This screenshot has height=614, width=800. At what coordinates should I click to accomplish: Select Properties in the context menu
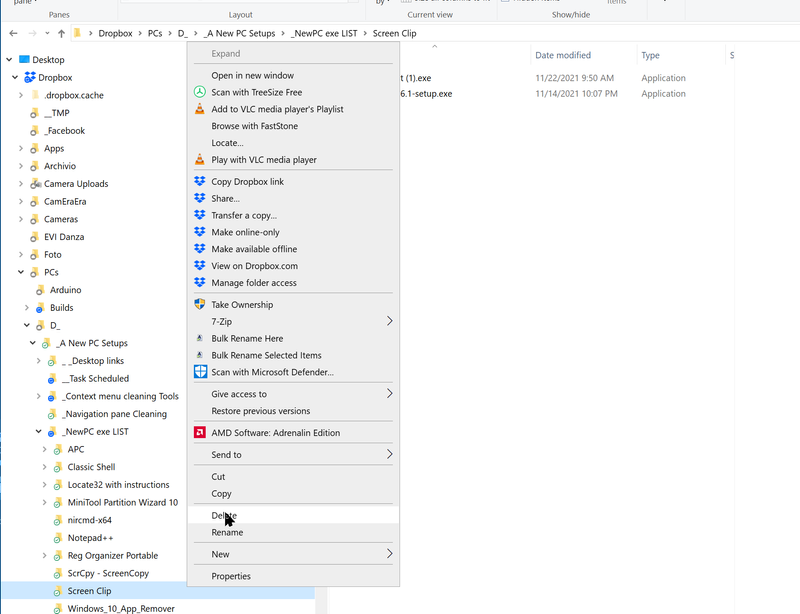click(x=231, y=576)
